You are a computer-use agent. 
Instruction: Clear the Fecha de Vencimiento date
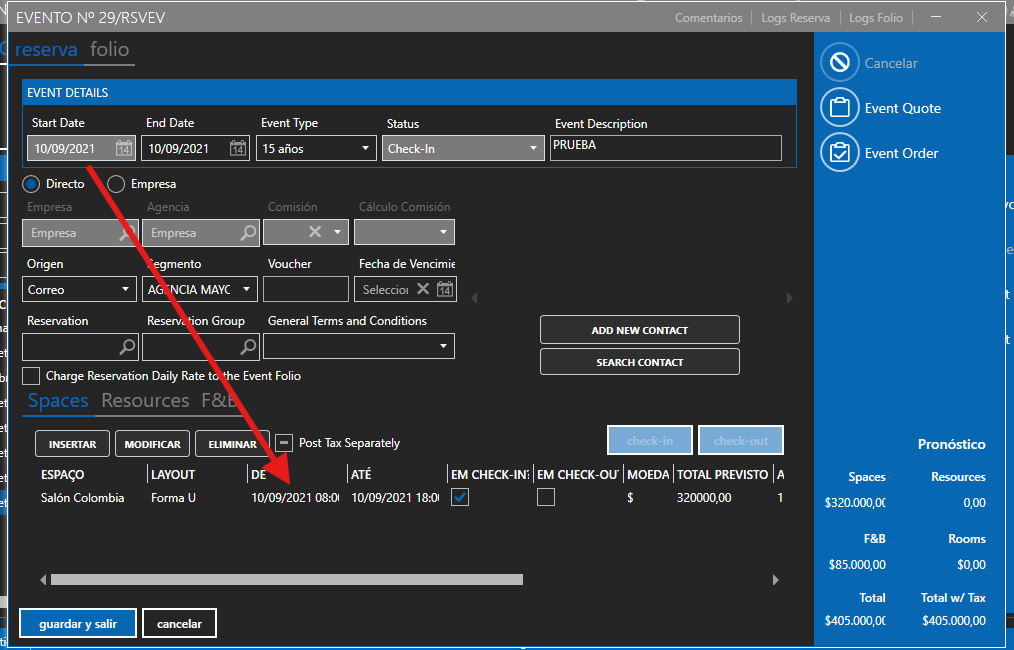pos(423,290)
